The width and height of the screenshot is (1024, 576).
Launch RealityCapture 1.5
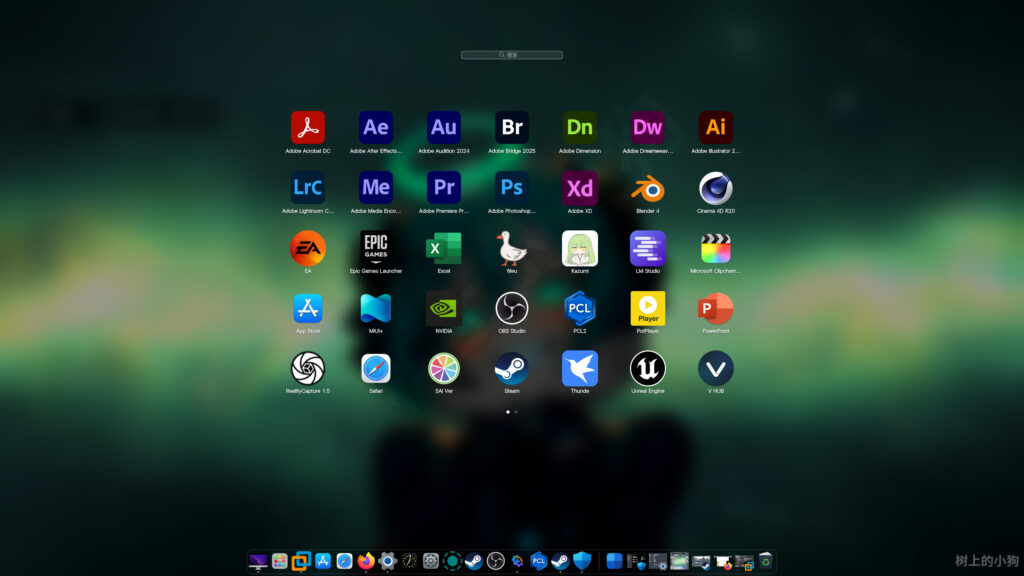click(x=308, y=368)
